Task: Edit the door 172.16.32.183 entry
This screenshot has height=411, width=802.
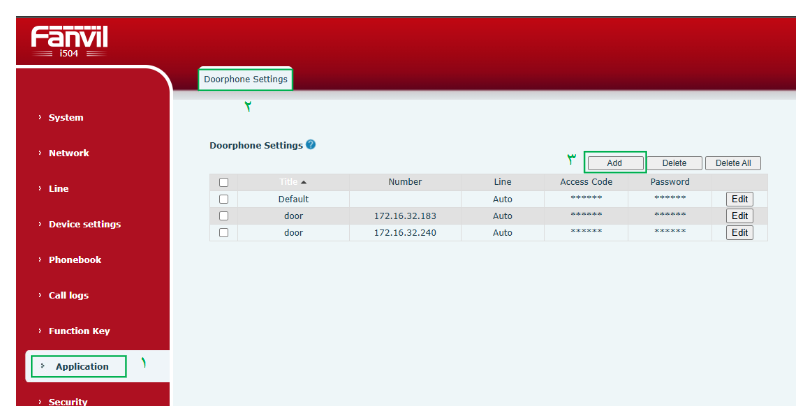Action: (740, 216)
